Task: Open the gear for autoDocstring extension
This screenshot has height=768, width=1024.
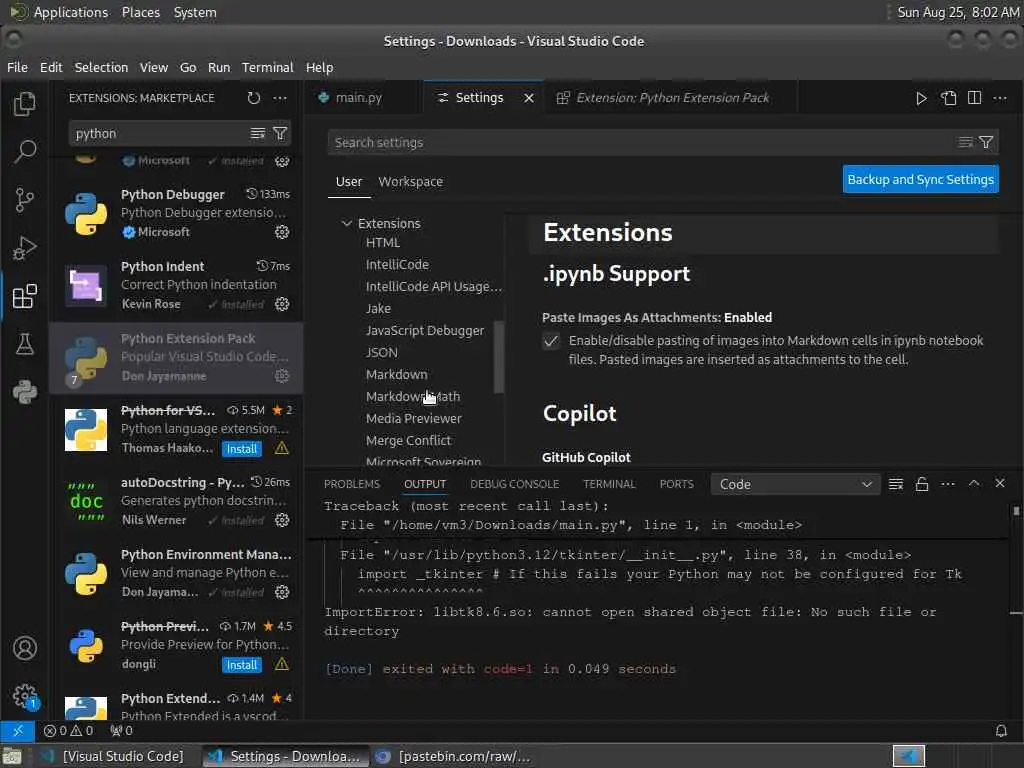Action: pos(281,520)
